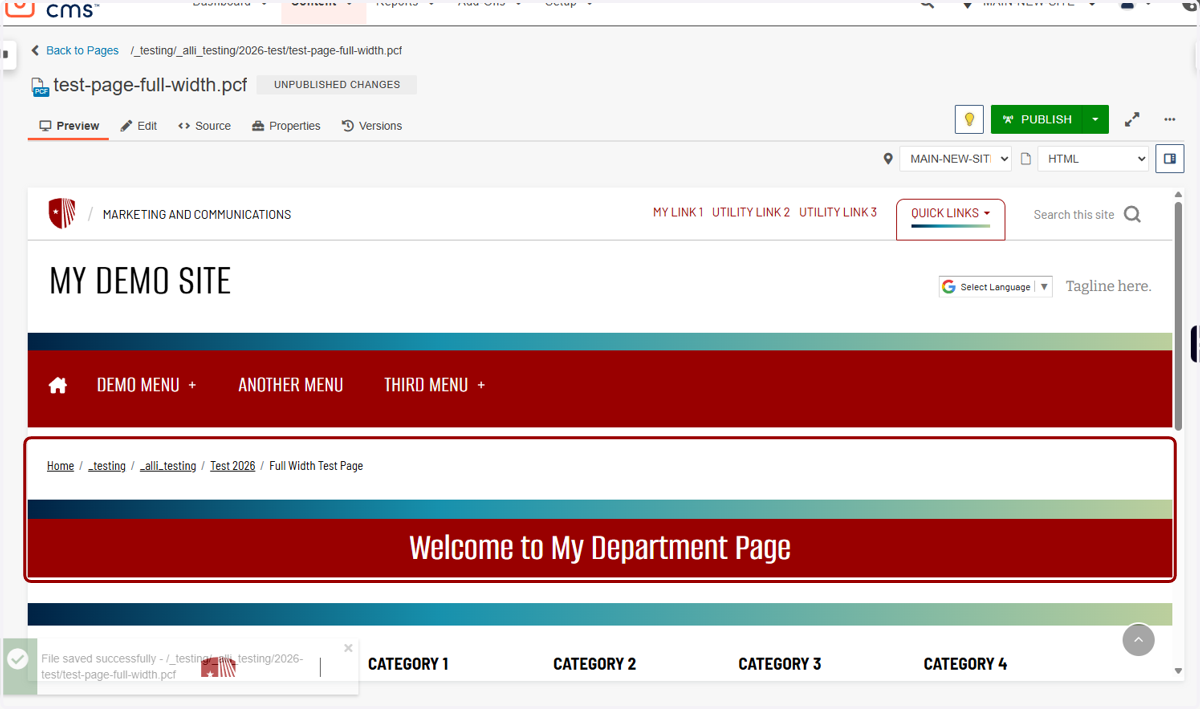Click the green Publish button
This screenshot has height=709, width=1200.
pyautogui.click(x=1036, y=119)
